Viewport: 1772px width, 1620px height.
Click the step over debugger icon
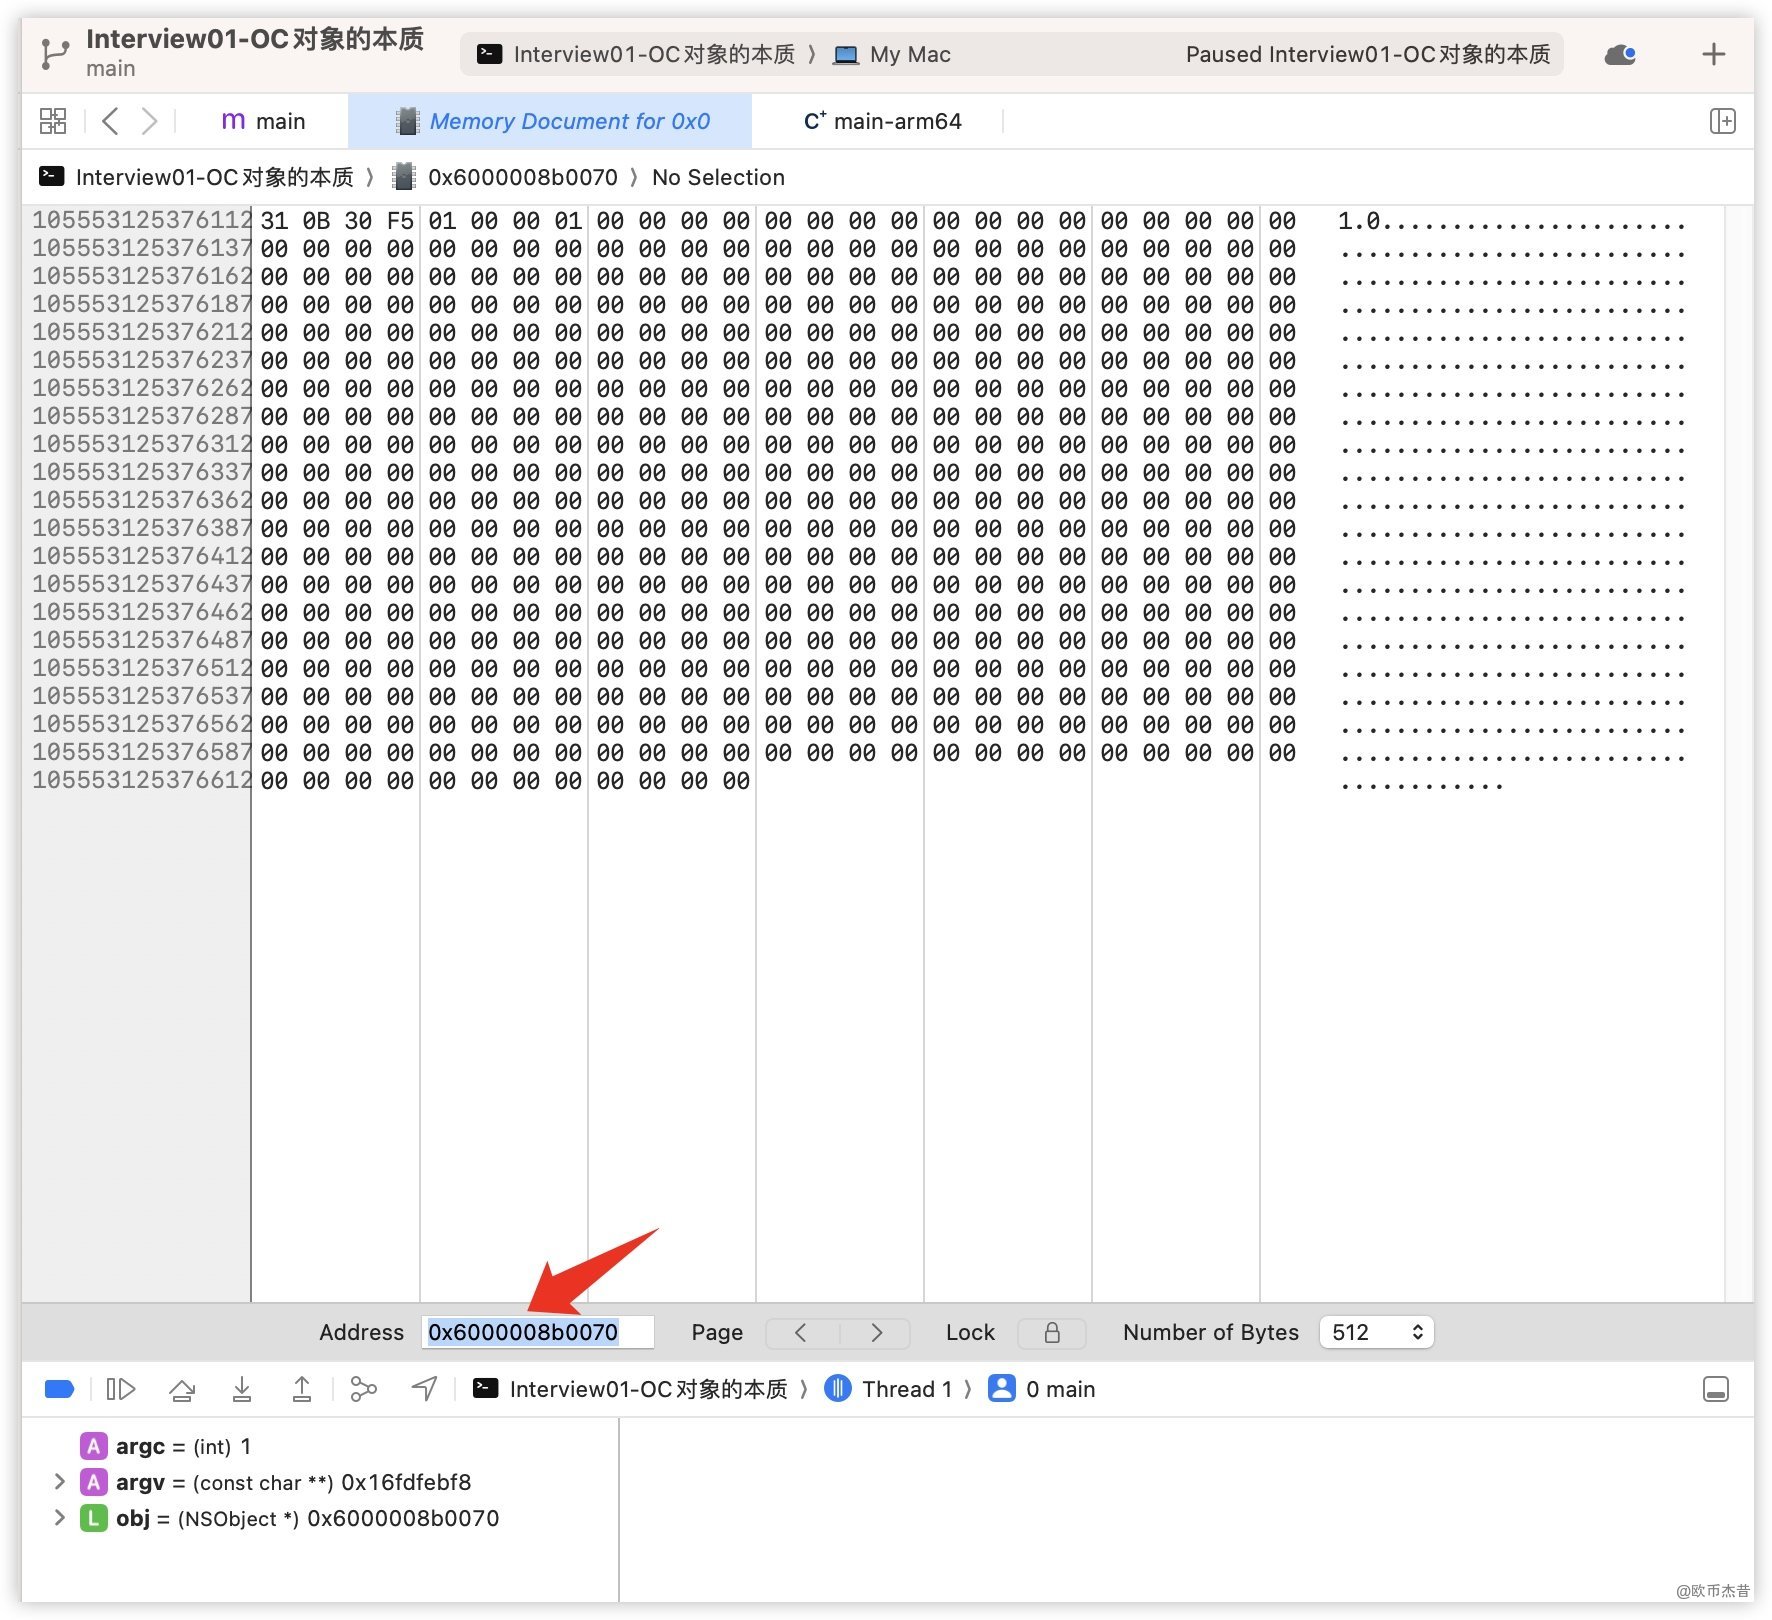[x=182, y=1389]
